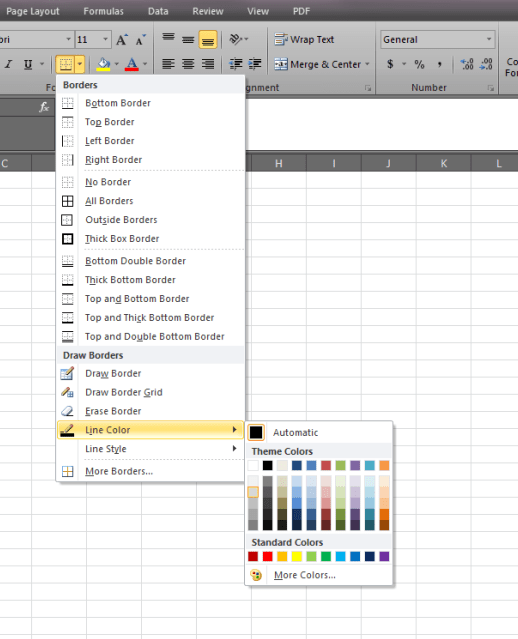518x639 pixels.
Task: Open the Font Color dropdown arrow
Action: click(x=145, y=64)
